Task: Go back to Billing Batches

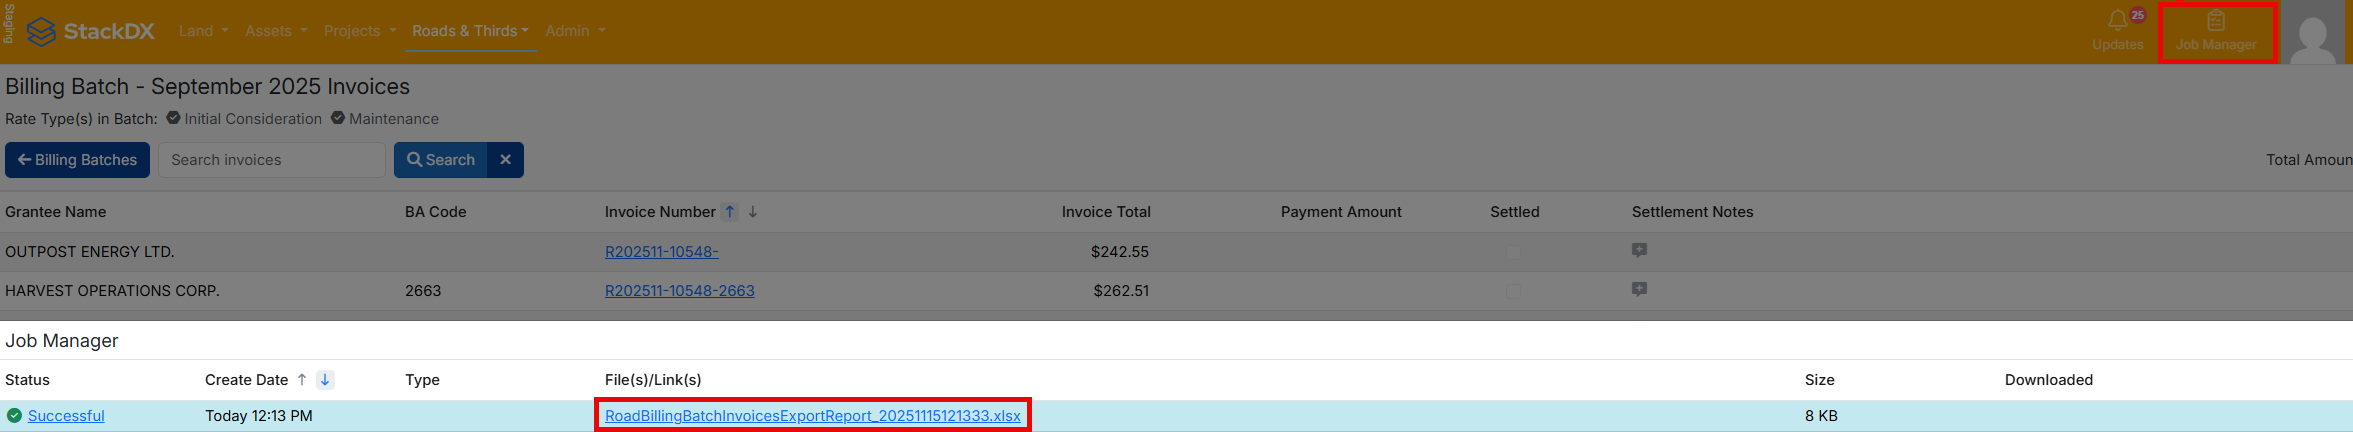Action: (77, 160)
